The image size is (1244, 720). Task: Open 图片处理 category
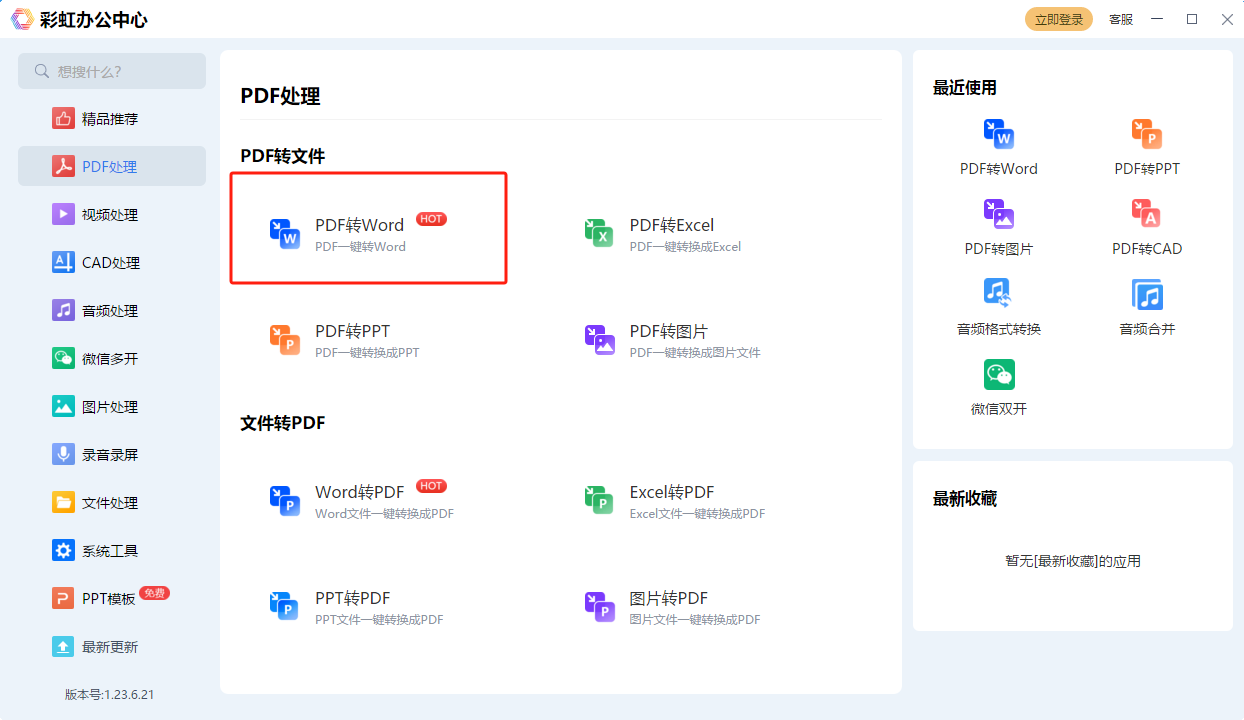(112, 407)
